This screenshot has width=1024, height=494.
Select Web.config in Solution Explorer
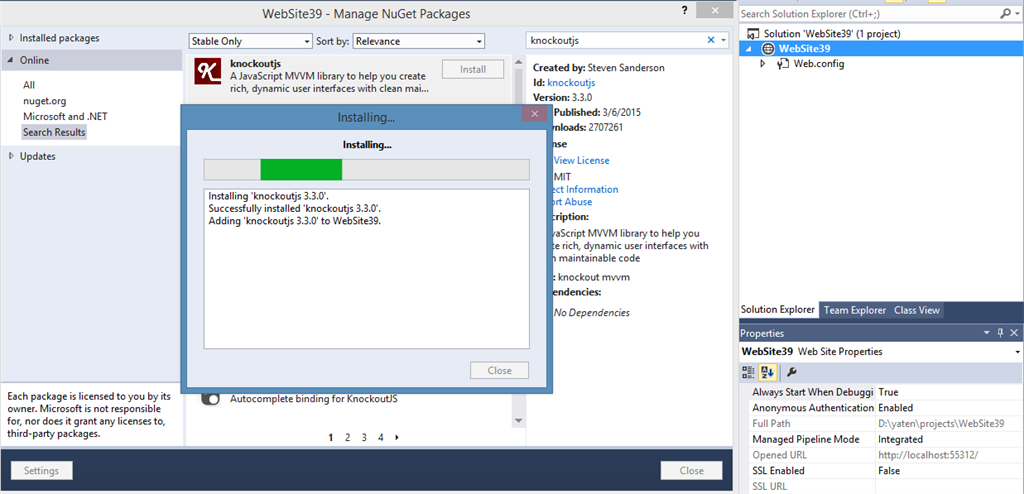tap(819, 64)
